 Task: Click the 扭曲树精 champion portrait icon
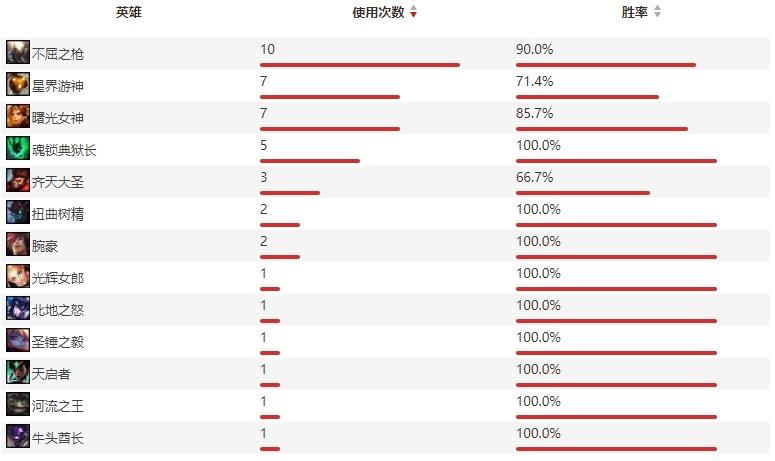pyautogui.click(x=17, y=212)
